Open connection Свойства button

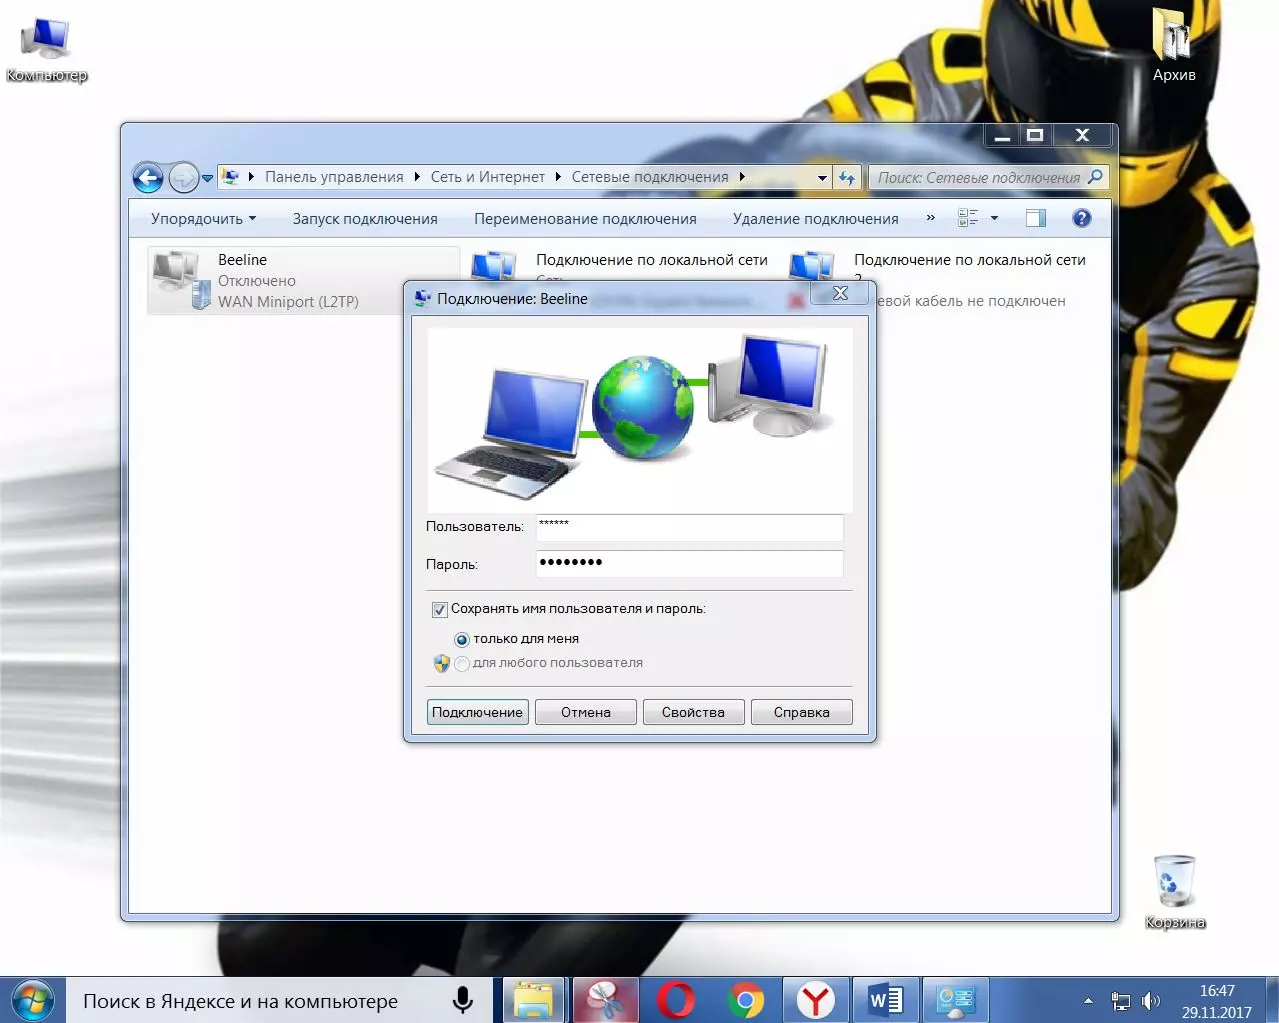pyautogui.click(x=693, y=712)
